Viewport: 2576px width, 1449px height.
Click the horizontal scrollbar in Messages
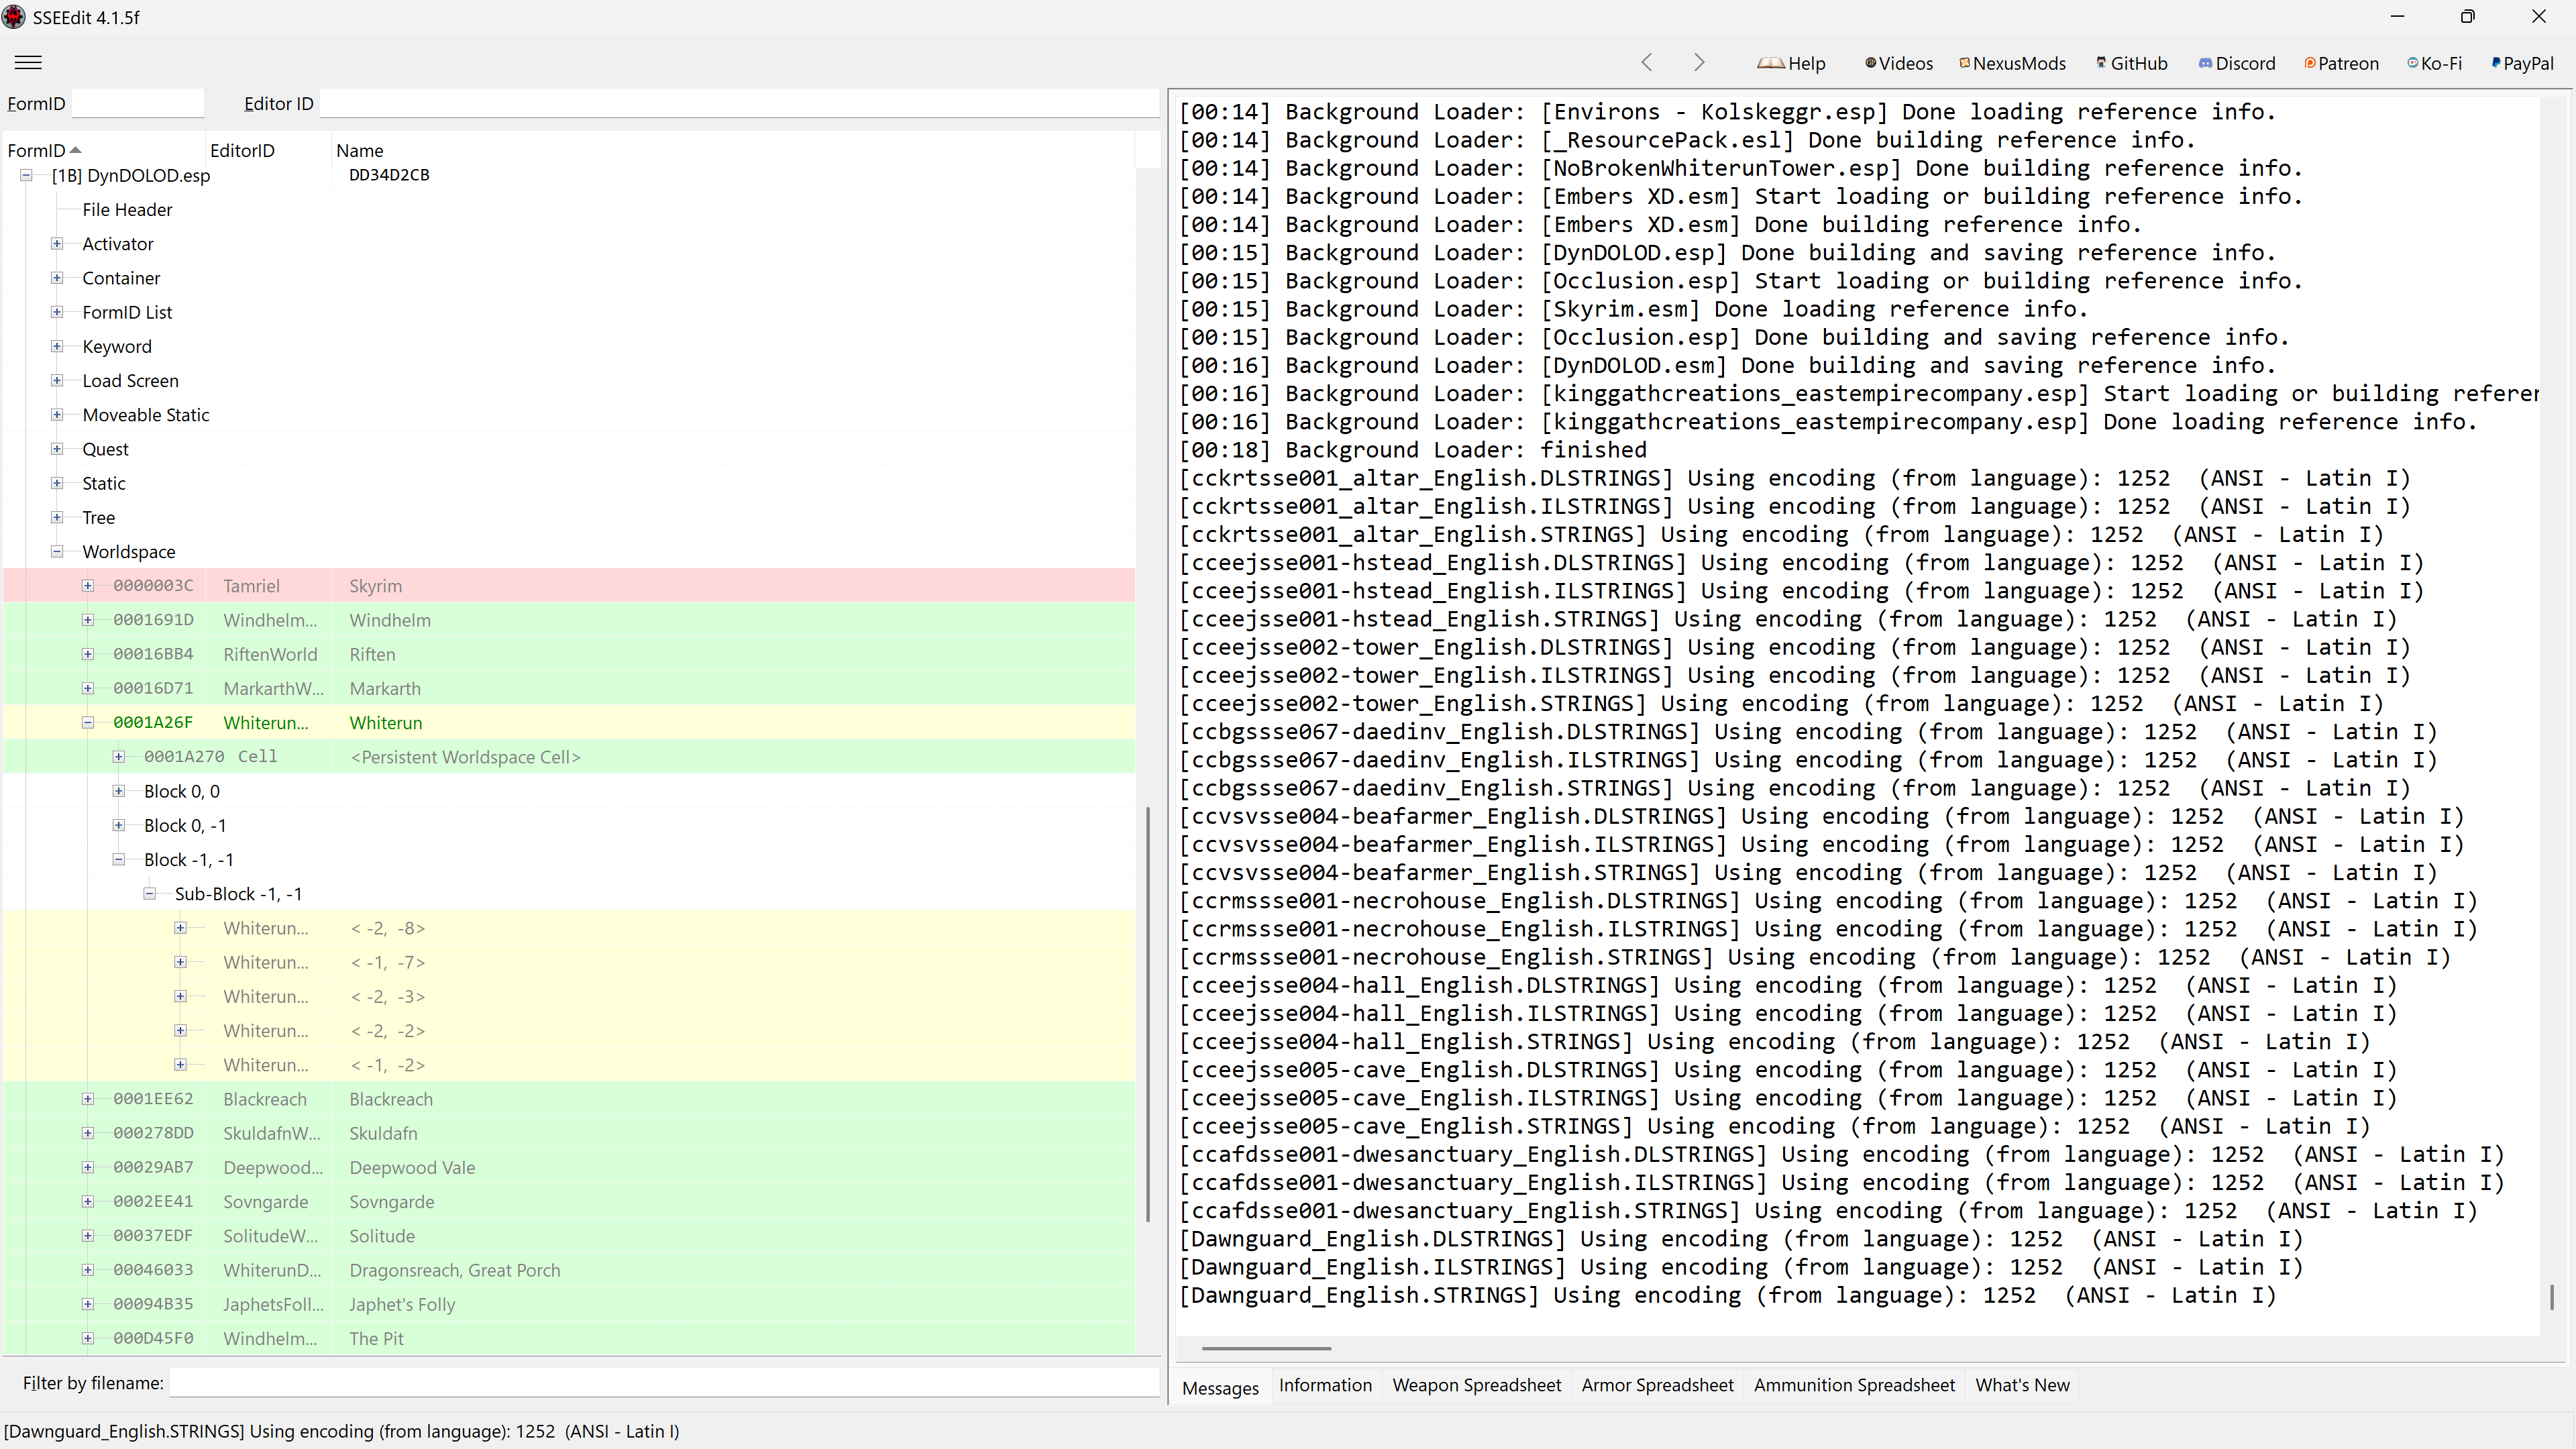point(1265,1348)
